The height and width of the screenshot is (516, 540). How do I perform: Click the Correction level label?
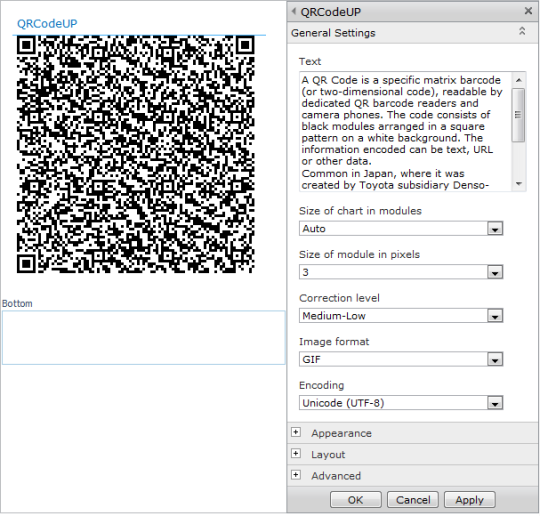[x=339, y=298]
